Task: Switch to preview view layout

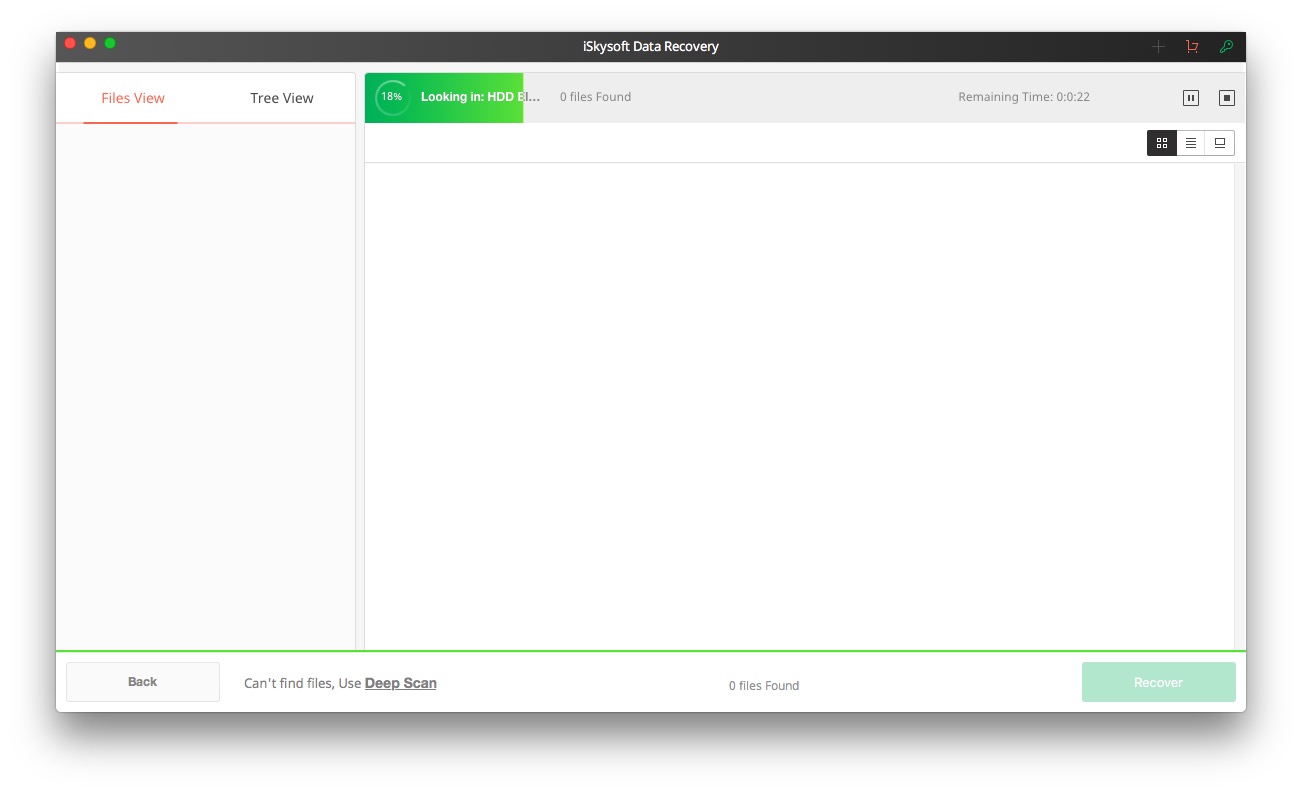Action: coord(1219,143)
